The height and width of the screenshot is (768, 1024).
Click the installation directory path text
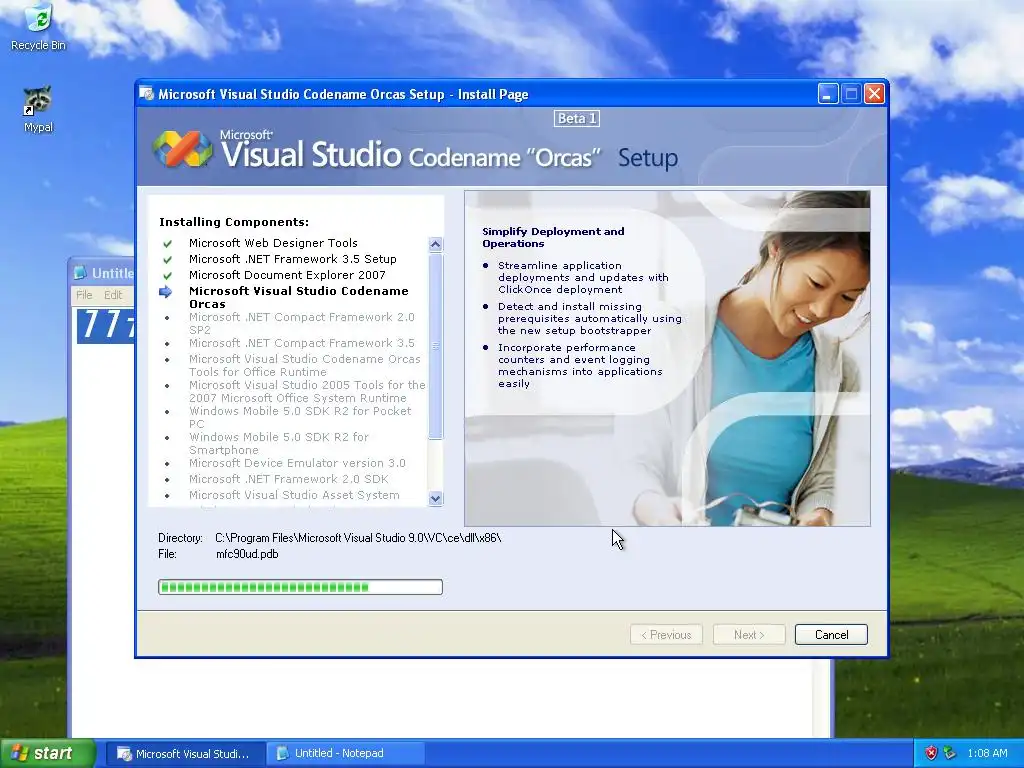[358, 538]
